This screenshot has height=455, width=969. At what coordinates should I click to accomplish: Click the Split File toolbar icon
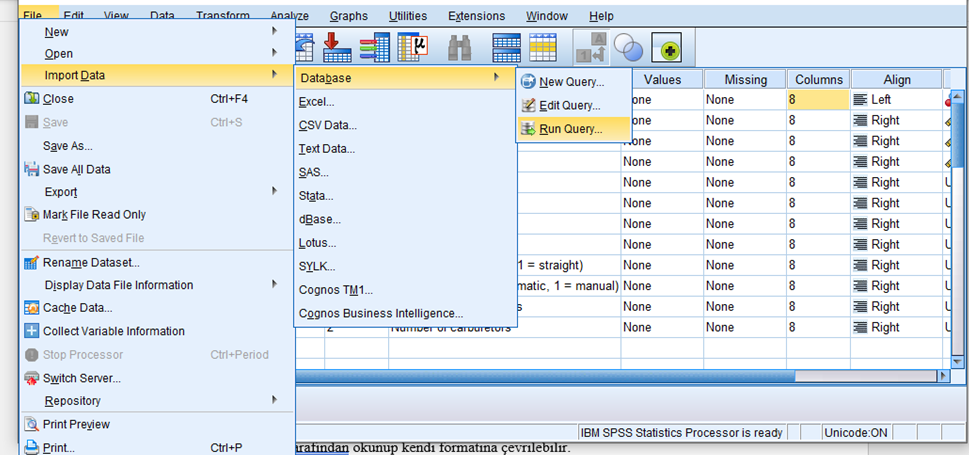click(506, 47)
